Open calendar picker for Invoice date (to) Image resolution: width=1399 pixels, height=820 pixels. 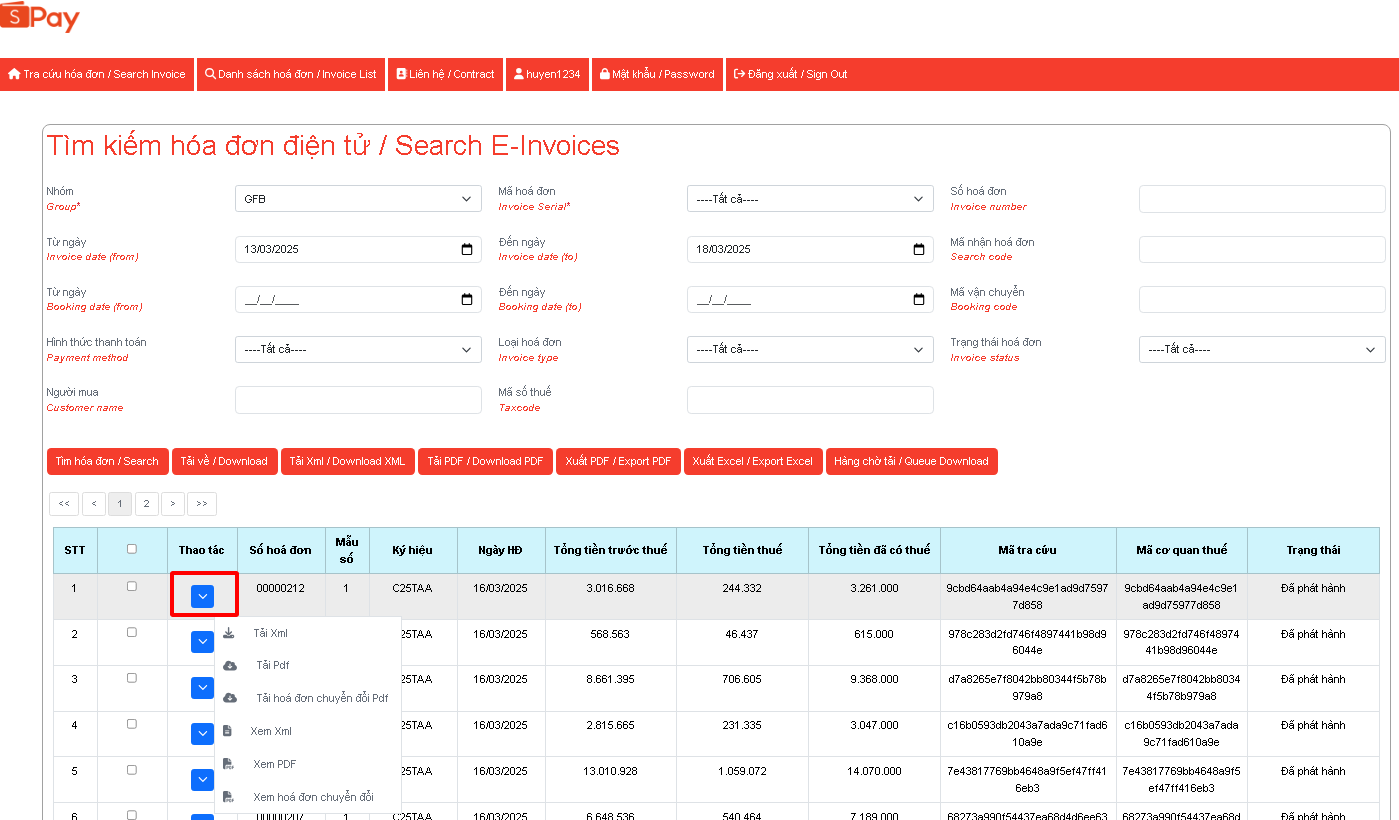pos(919,249)
